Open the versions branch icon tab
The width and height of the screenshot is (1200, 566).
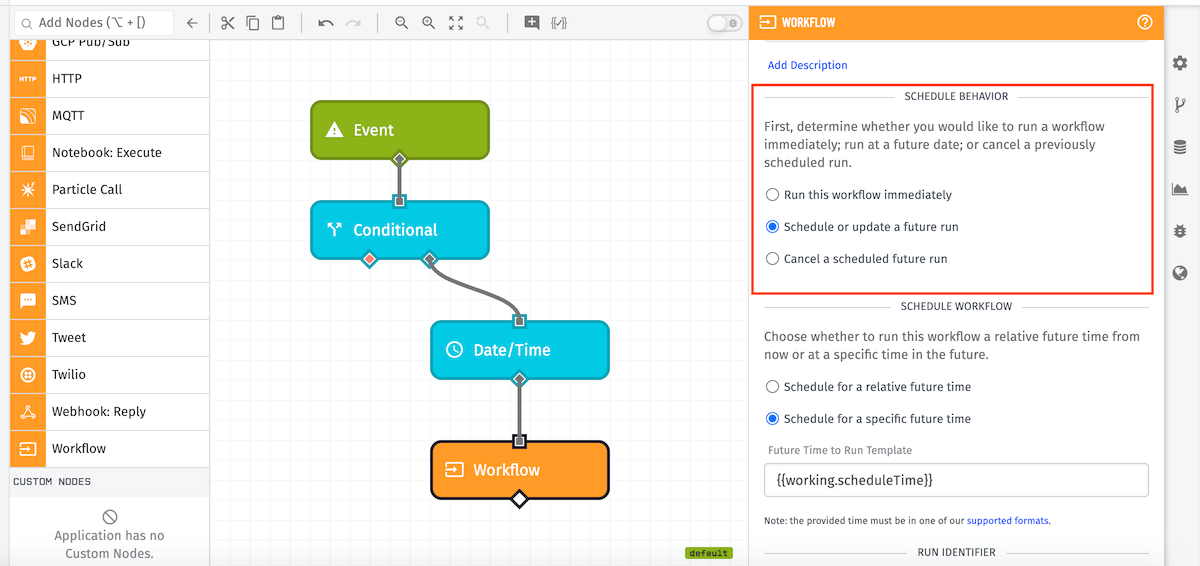point(1180,105)
